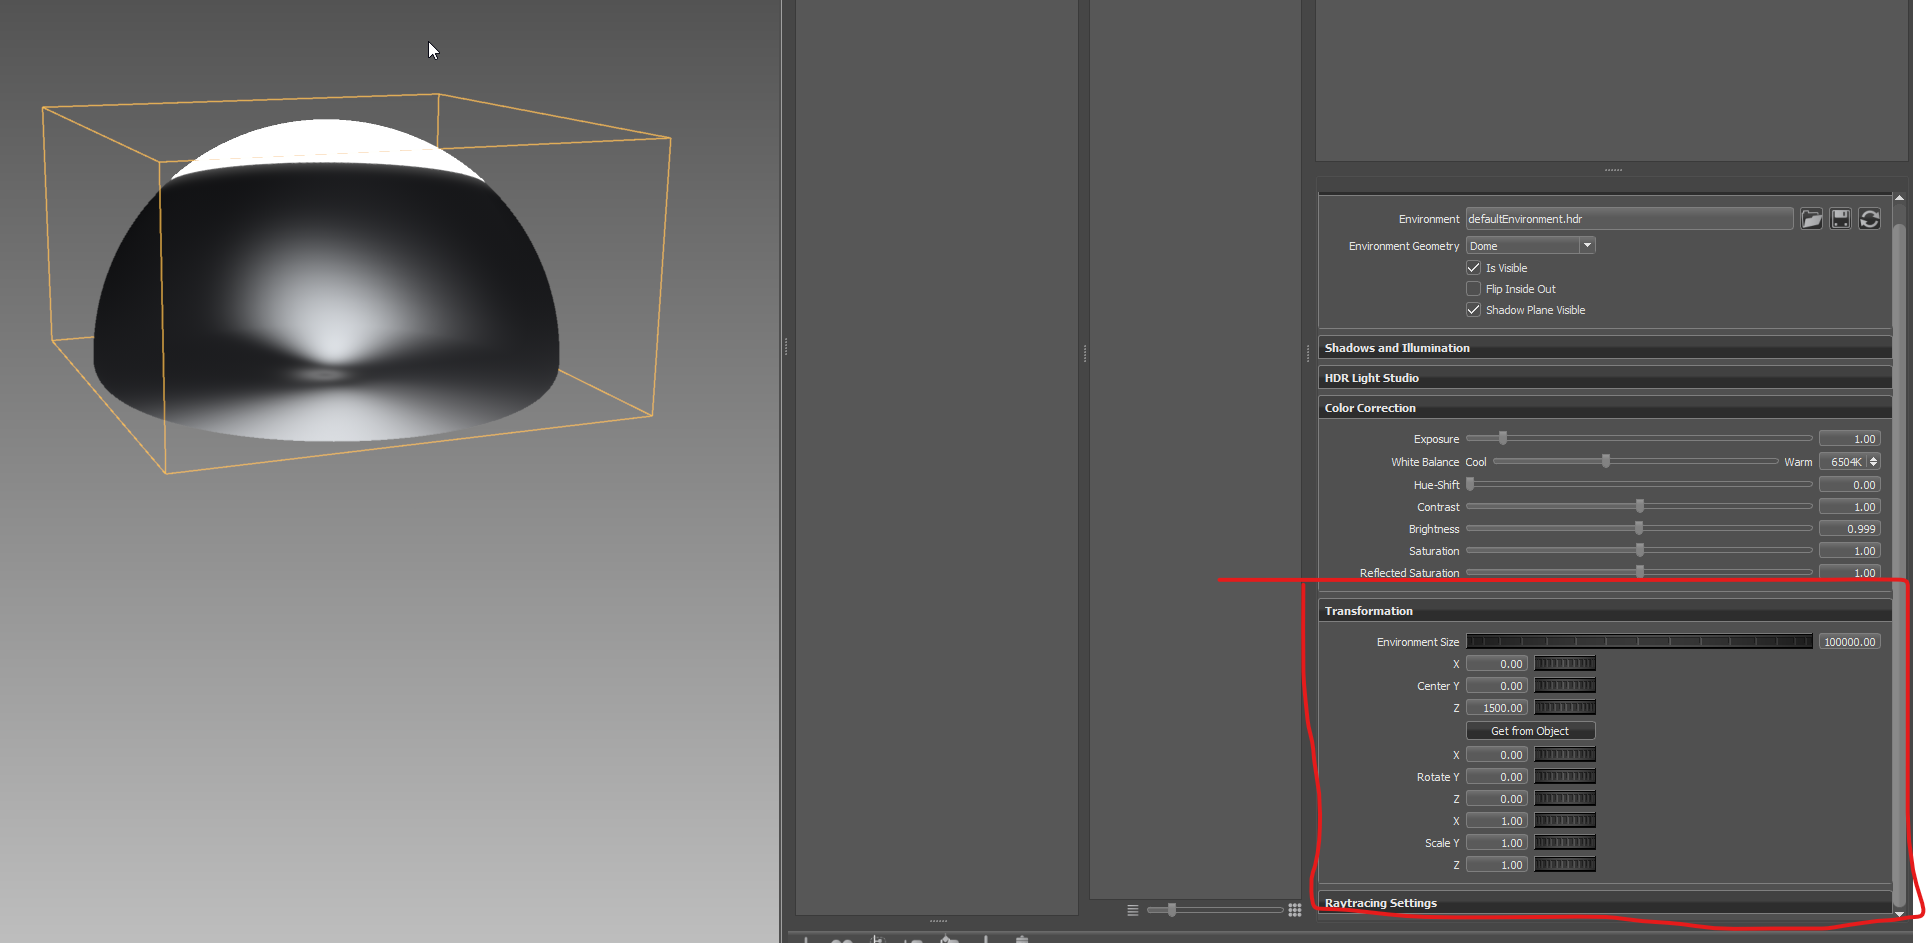Toggle Shadow Plane Visible checkbox
The height and width of the screenshot is (943, 1929).
1473,310
